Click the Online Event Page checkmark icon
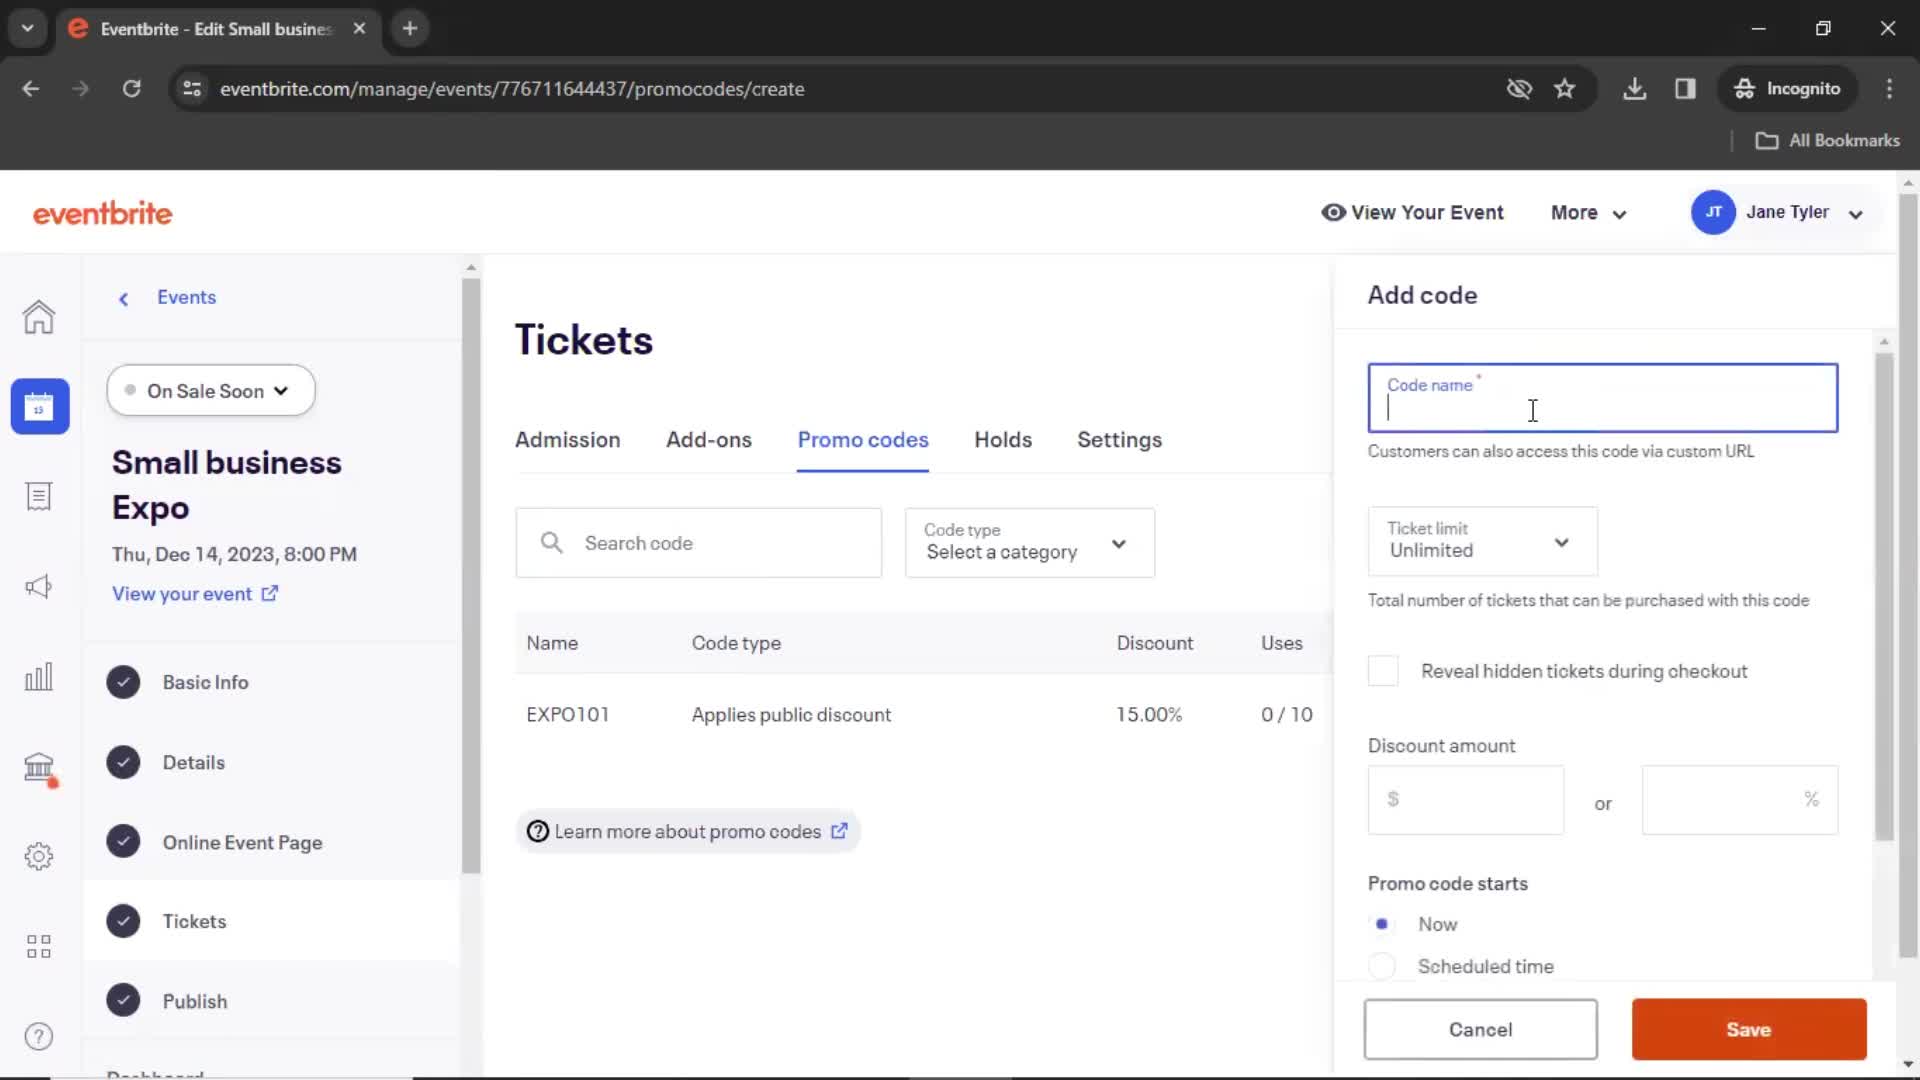This screenshot has height=1080, width=1920. pyautogui.click(x=123, y=842)
